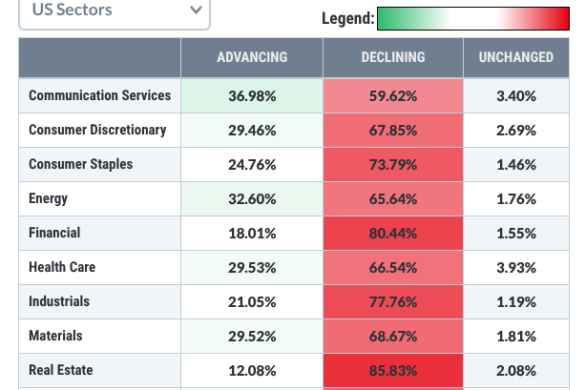Select the Industrials sector label

tap(59, 302)
